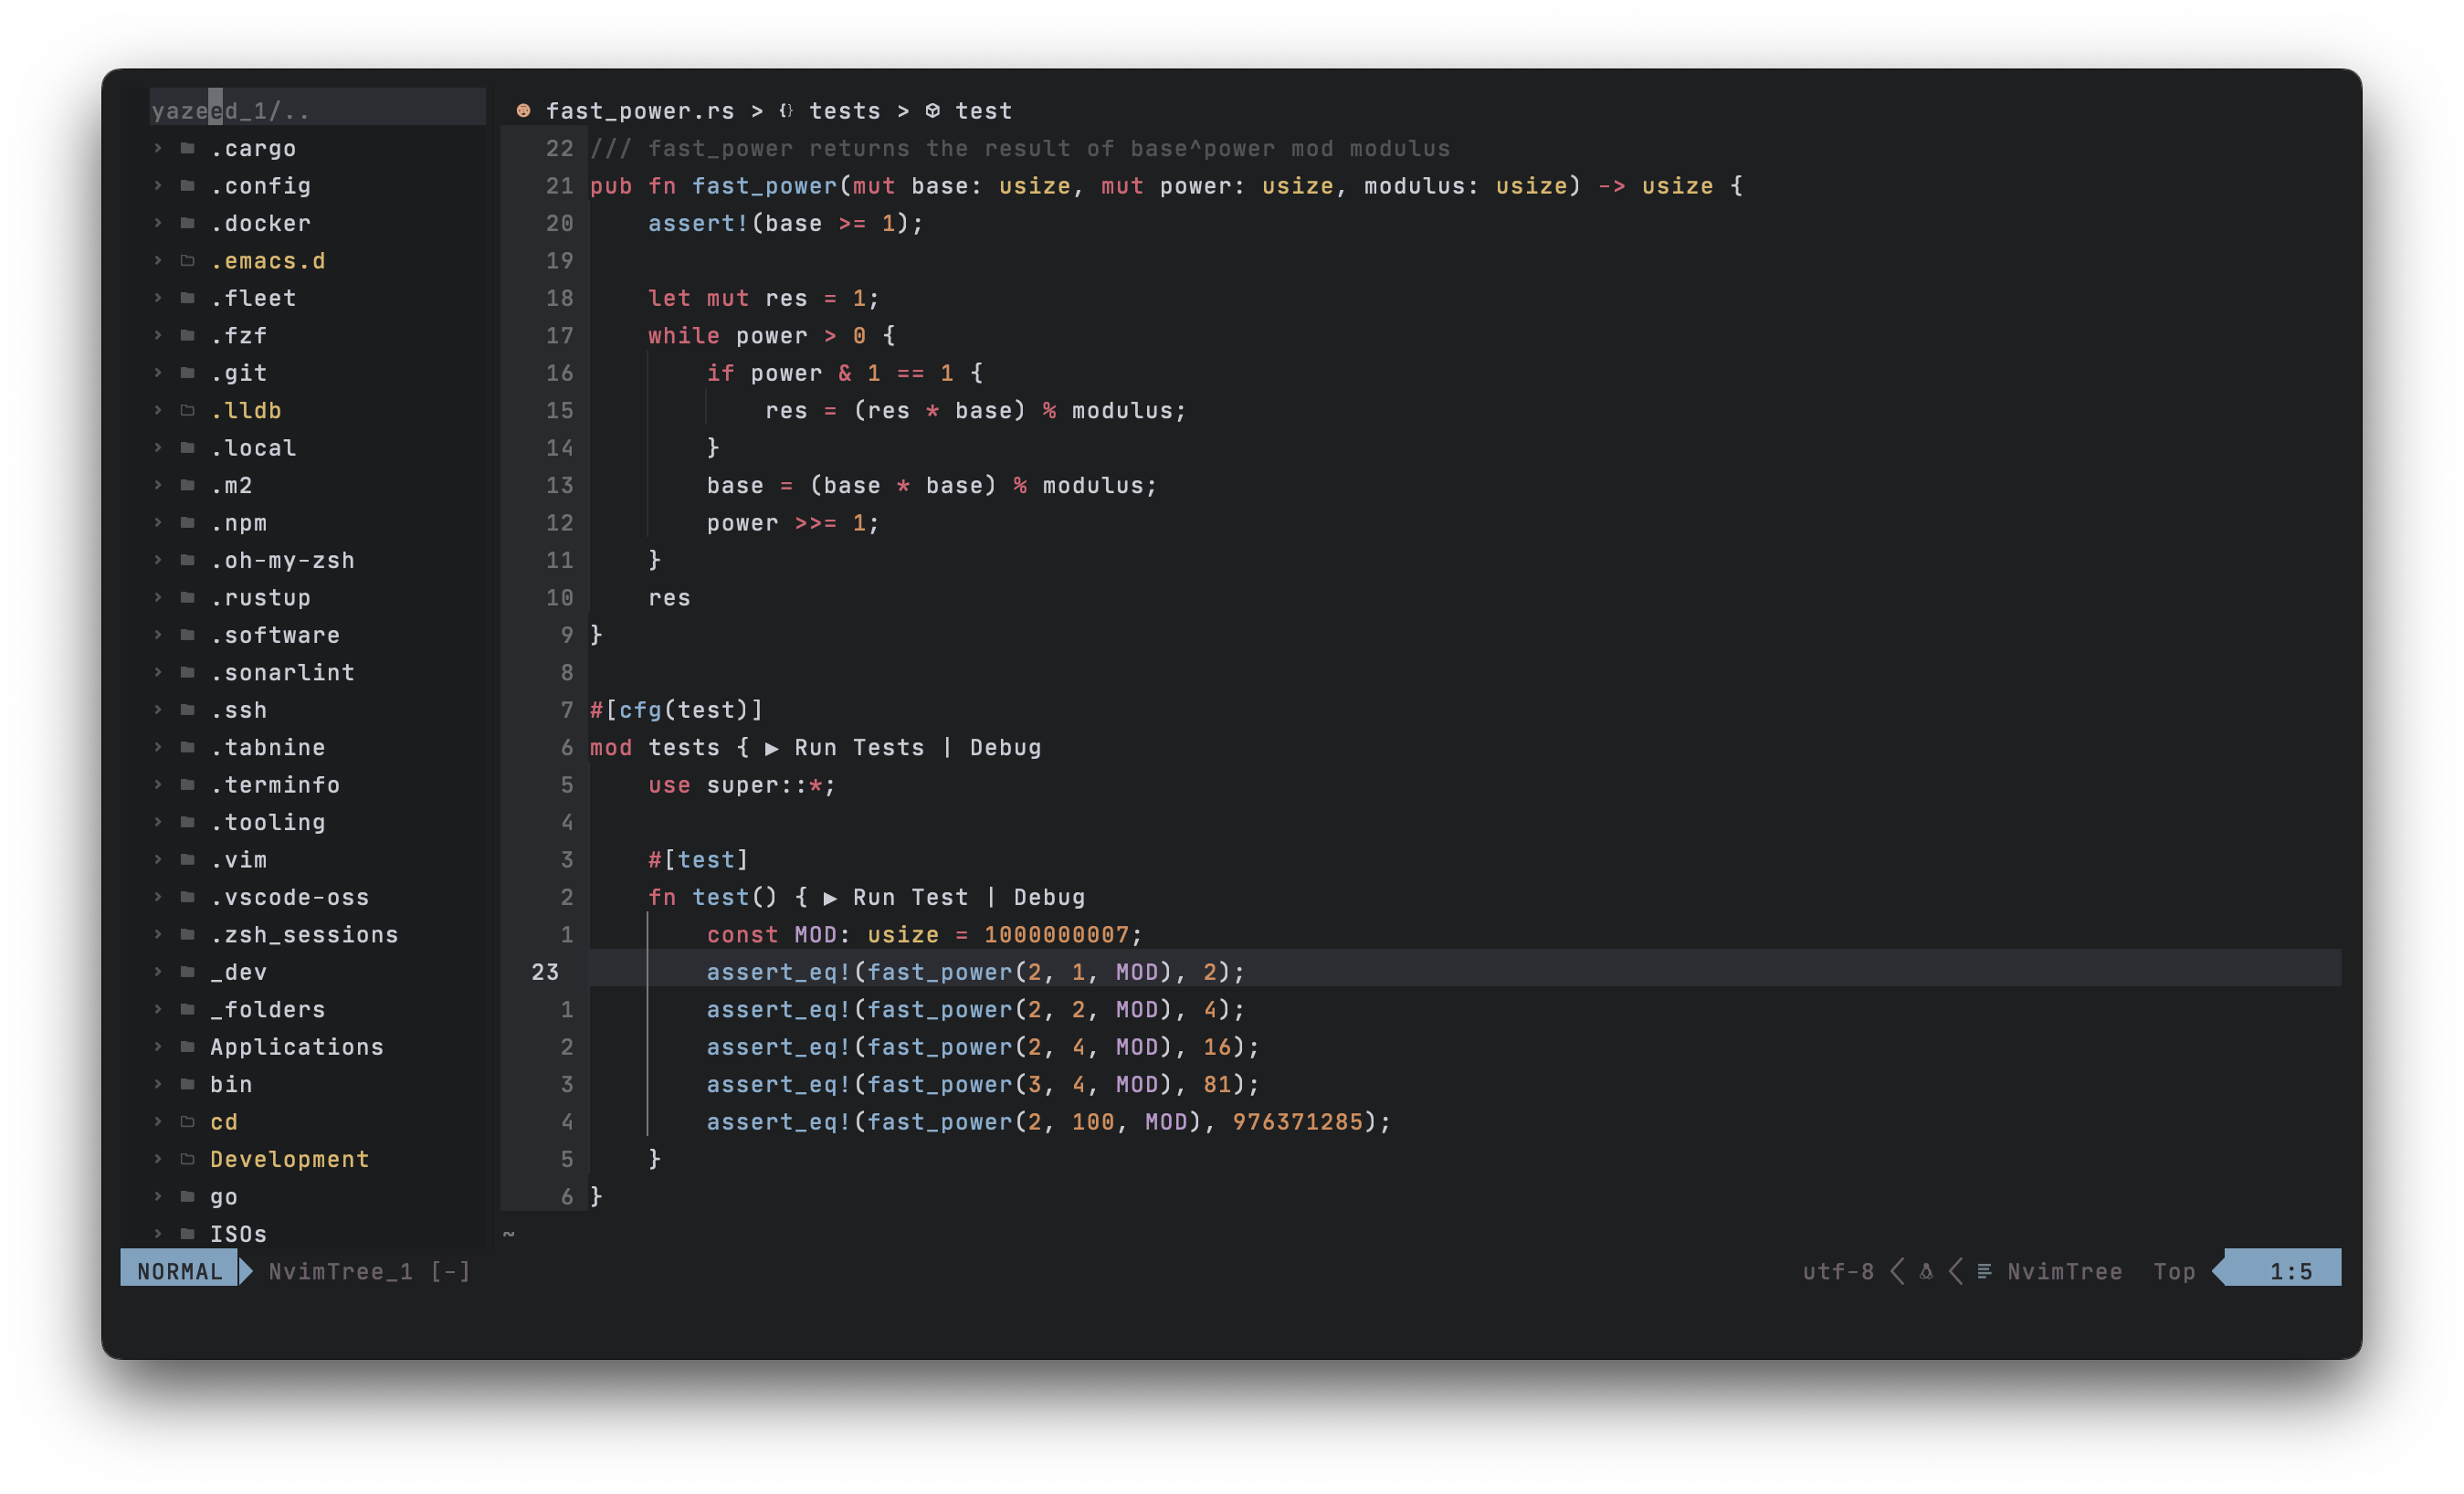The image size is (2464, 1494).
Task: Click NvimTree_1 [-] buffer name
Action: pyautogui.click(x=370, y=1272)
